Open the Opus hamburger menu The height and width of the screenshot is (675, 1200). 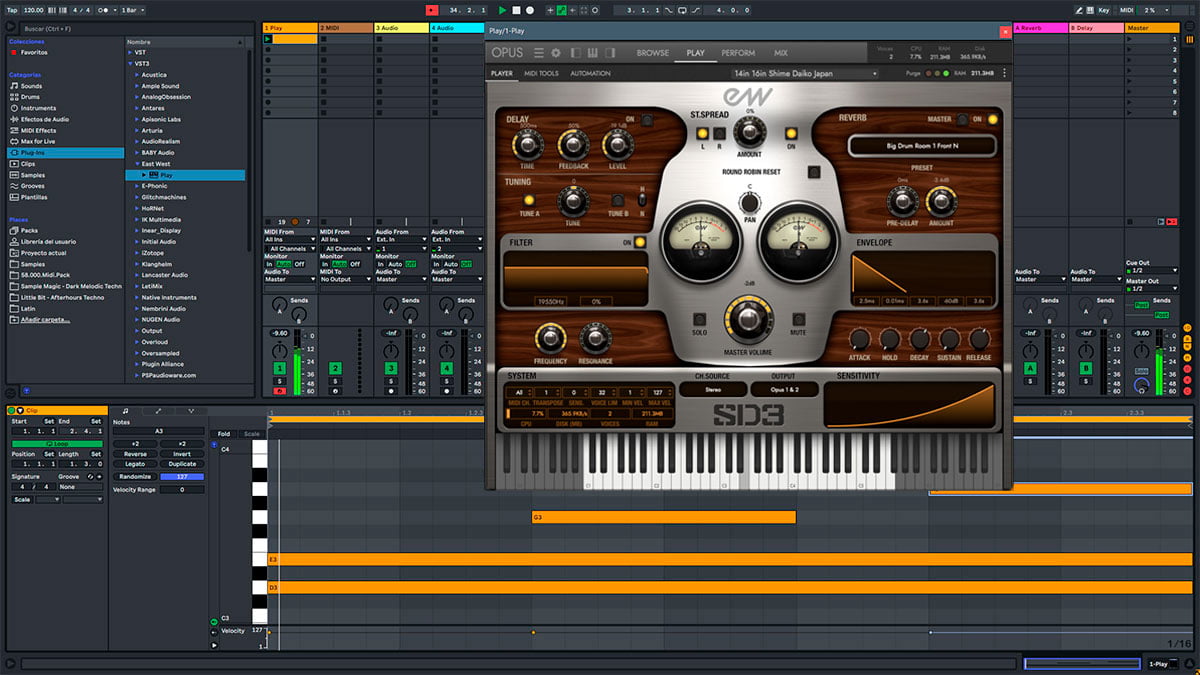539,53
